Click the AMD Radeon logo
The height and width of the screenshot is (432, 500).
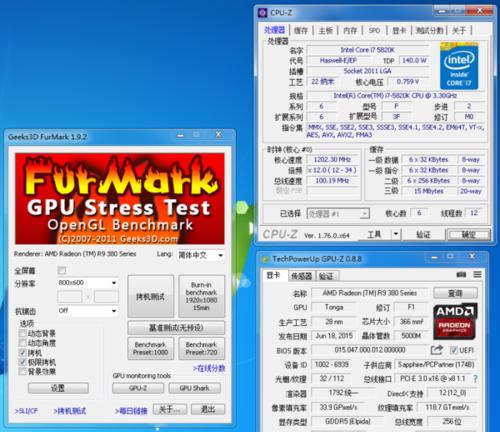tap(455, 321)
